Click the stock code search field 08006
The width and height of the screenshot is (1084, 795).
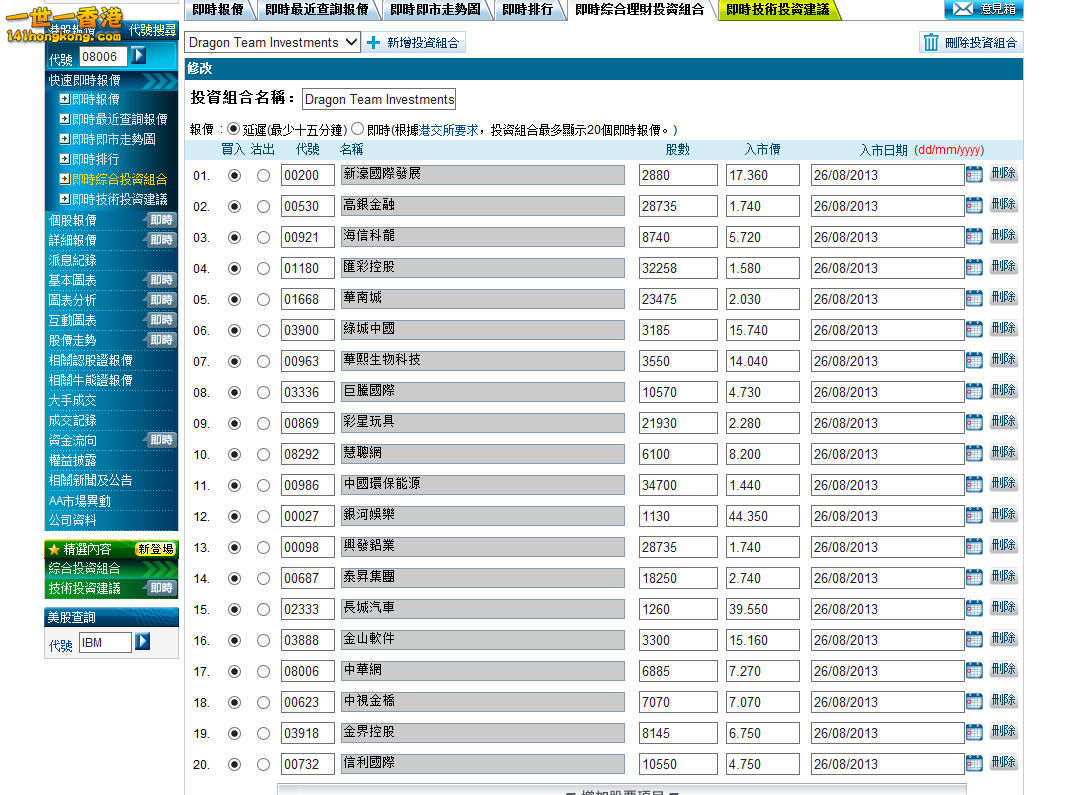[x=103, y=57]
